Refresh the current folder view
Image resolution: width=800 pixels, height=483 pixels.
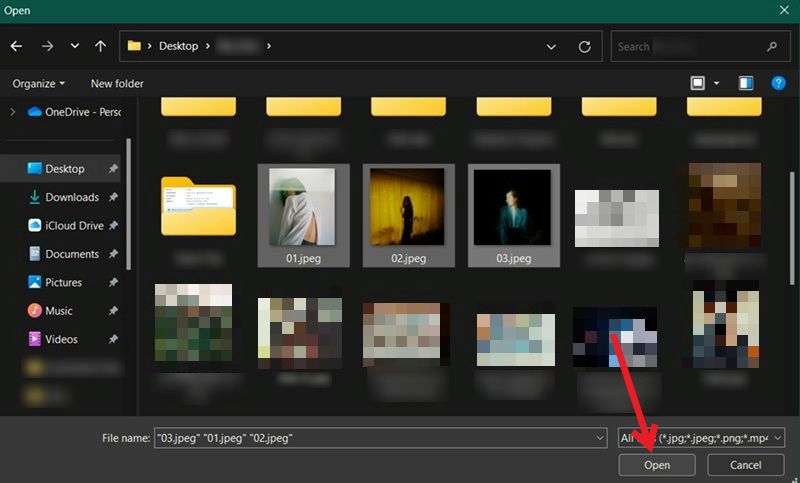point(584,46)
